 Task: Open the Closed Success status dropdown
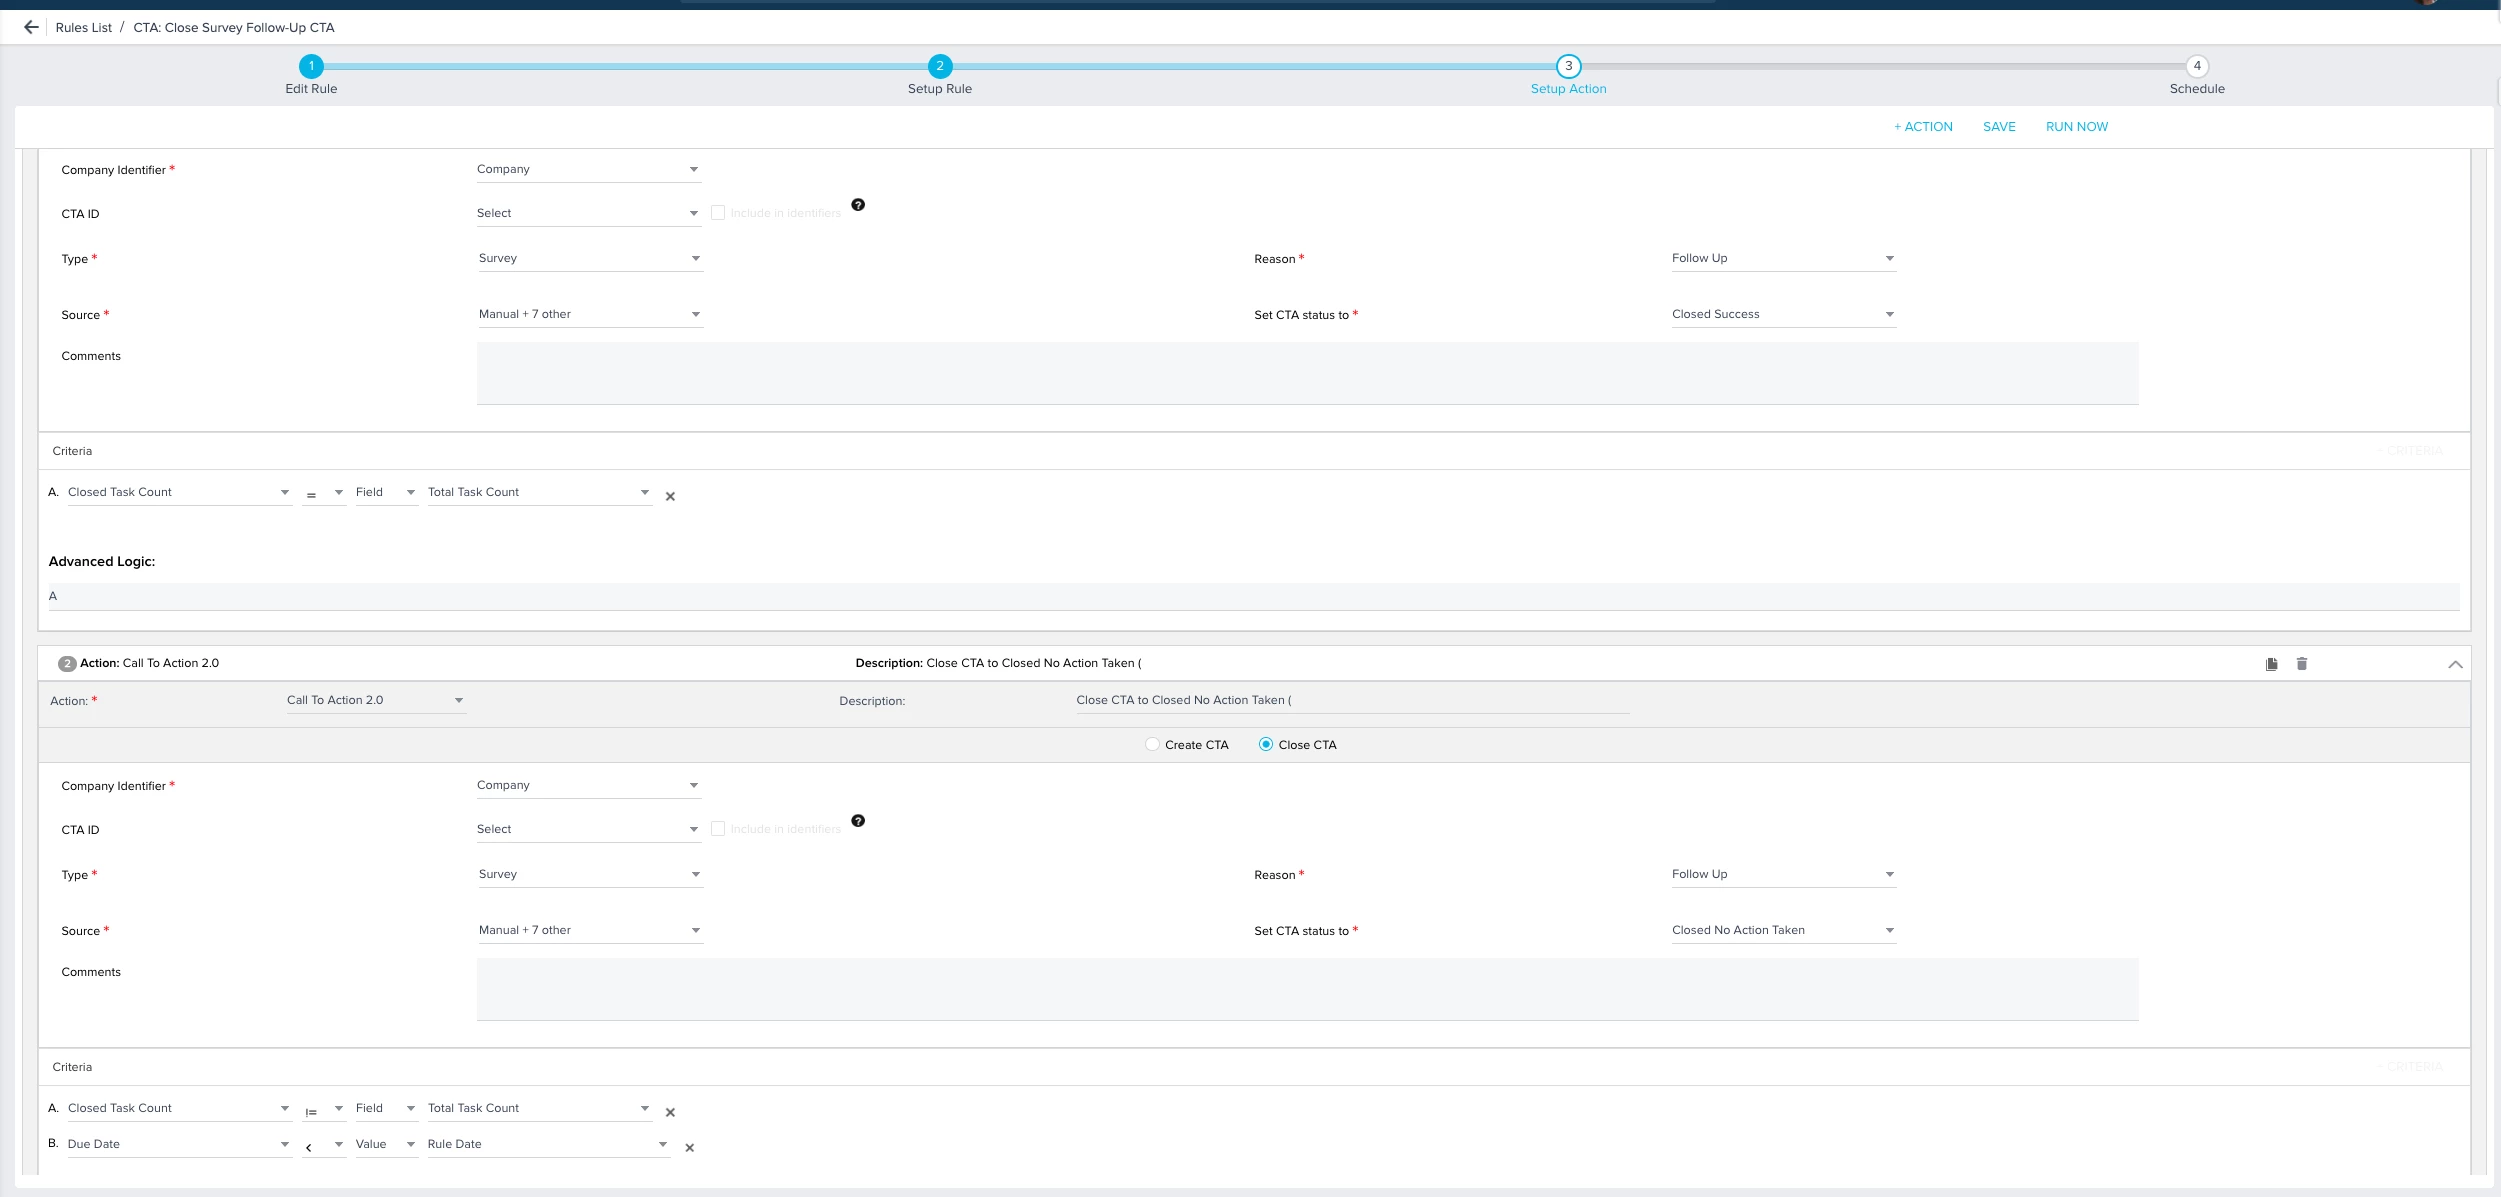pyautogui.click(x=1782, y=314)
